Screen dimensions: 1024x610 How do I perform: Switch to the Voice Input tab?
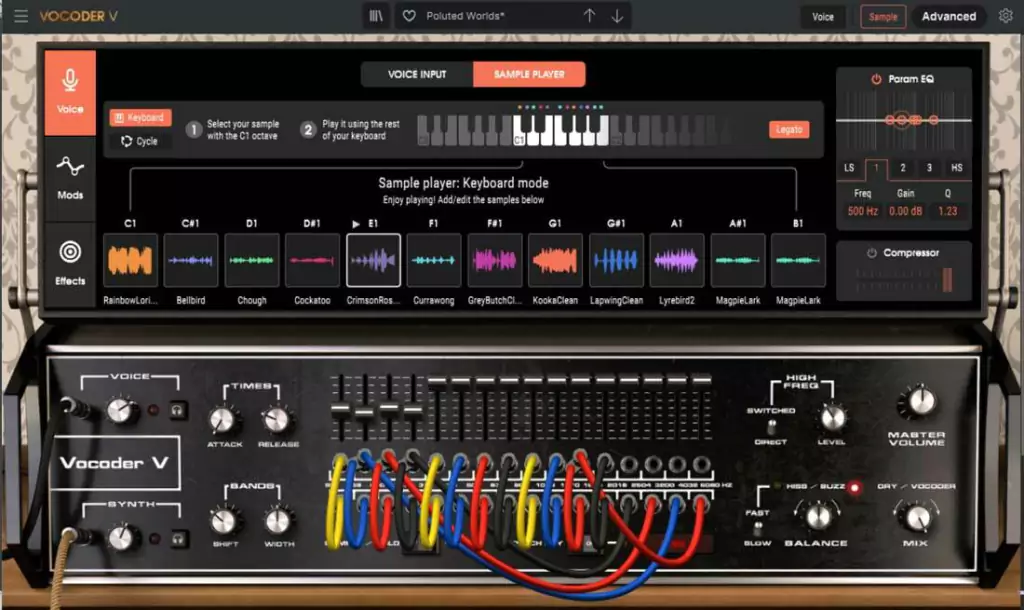[x=417, y=74]
